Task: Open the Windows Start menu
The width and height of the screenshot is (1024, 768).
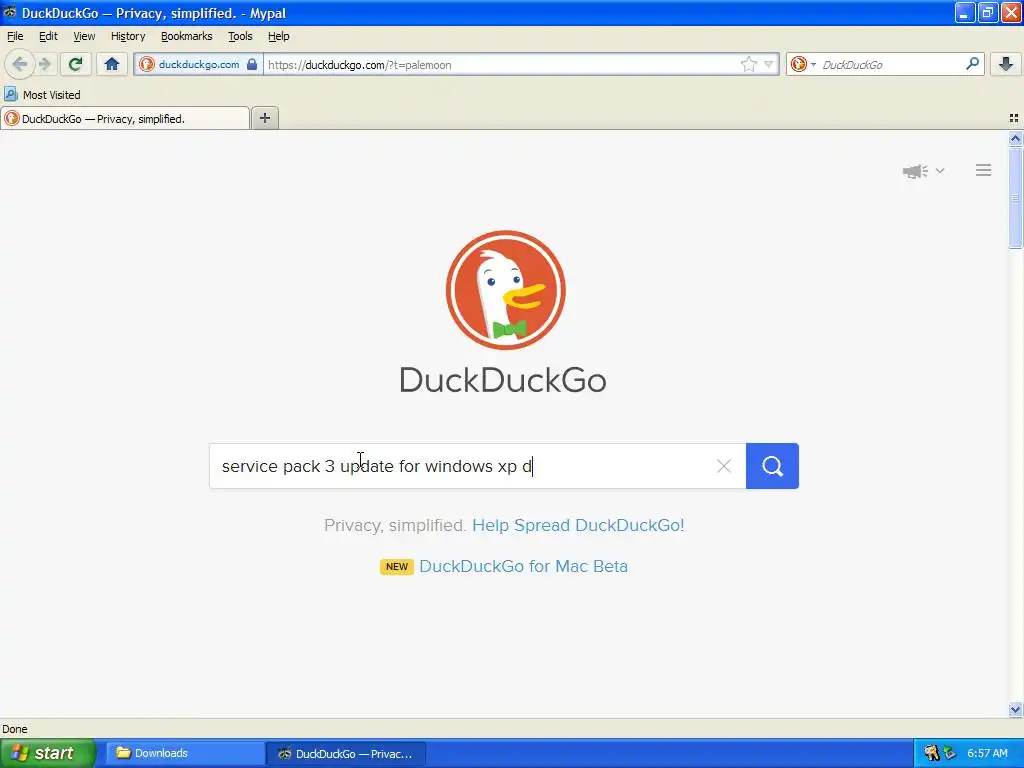Action: [x=48, y=754]
